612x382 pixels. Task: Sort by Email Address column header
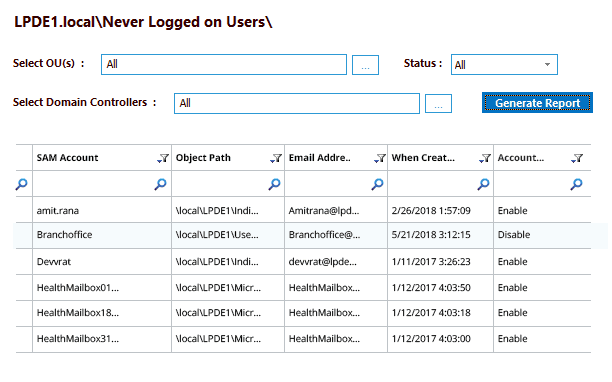tap(320, 158)
